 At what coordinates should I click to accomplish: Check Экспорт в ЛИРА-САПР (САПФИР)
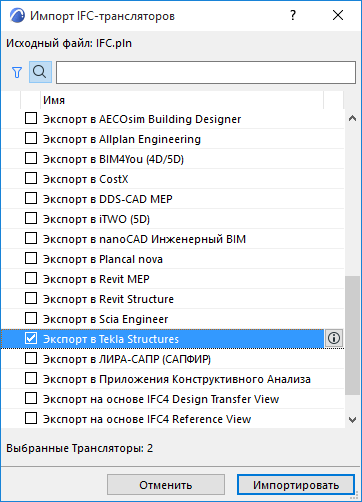pyautogui.click(x=31, y=358)
